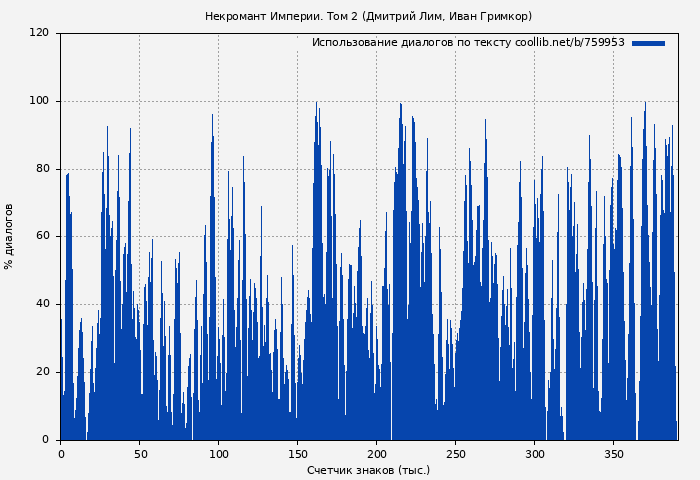
Task: Click the x-axis tick label 350
Action: [x=613, y=454]
